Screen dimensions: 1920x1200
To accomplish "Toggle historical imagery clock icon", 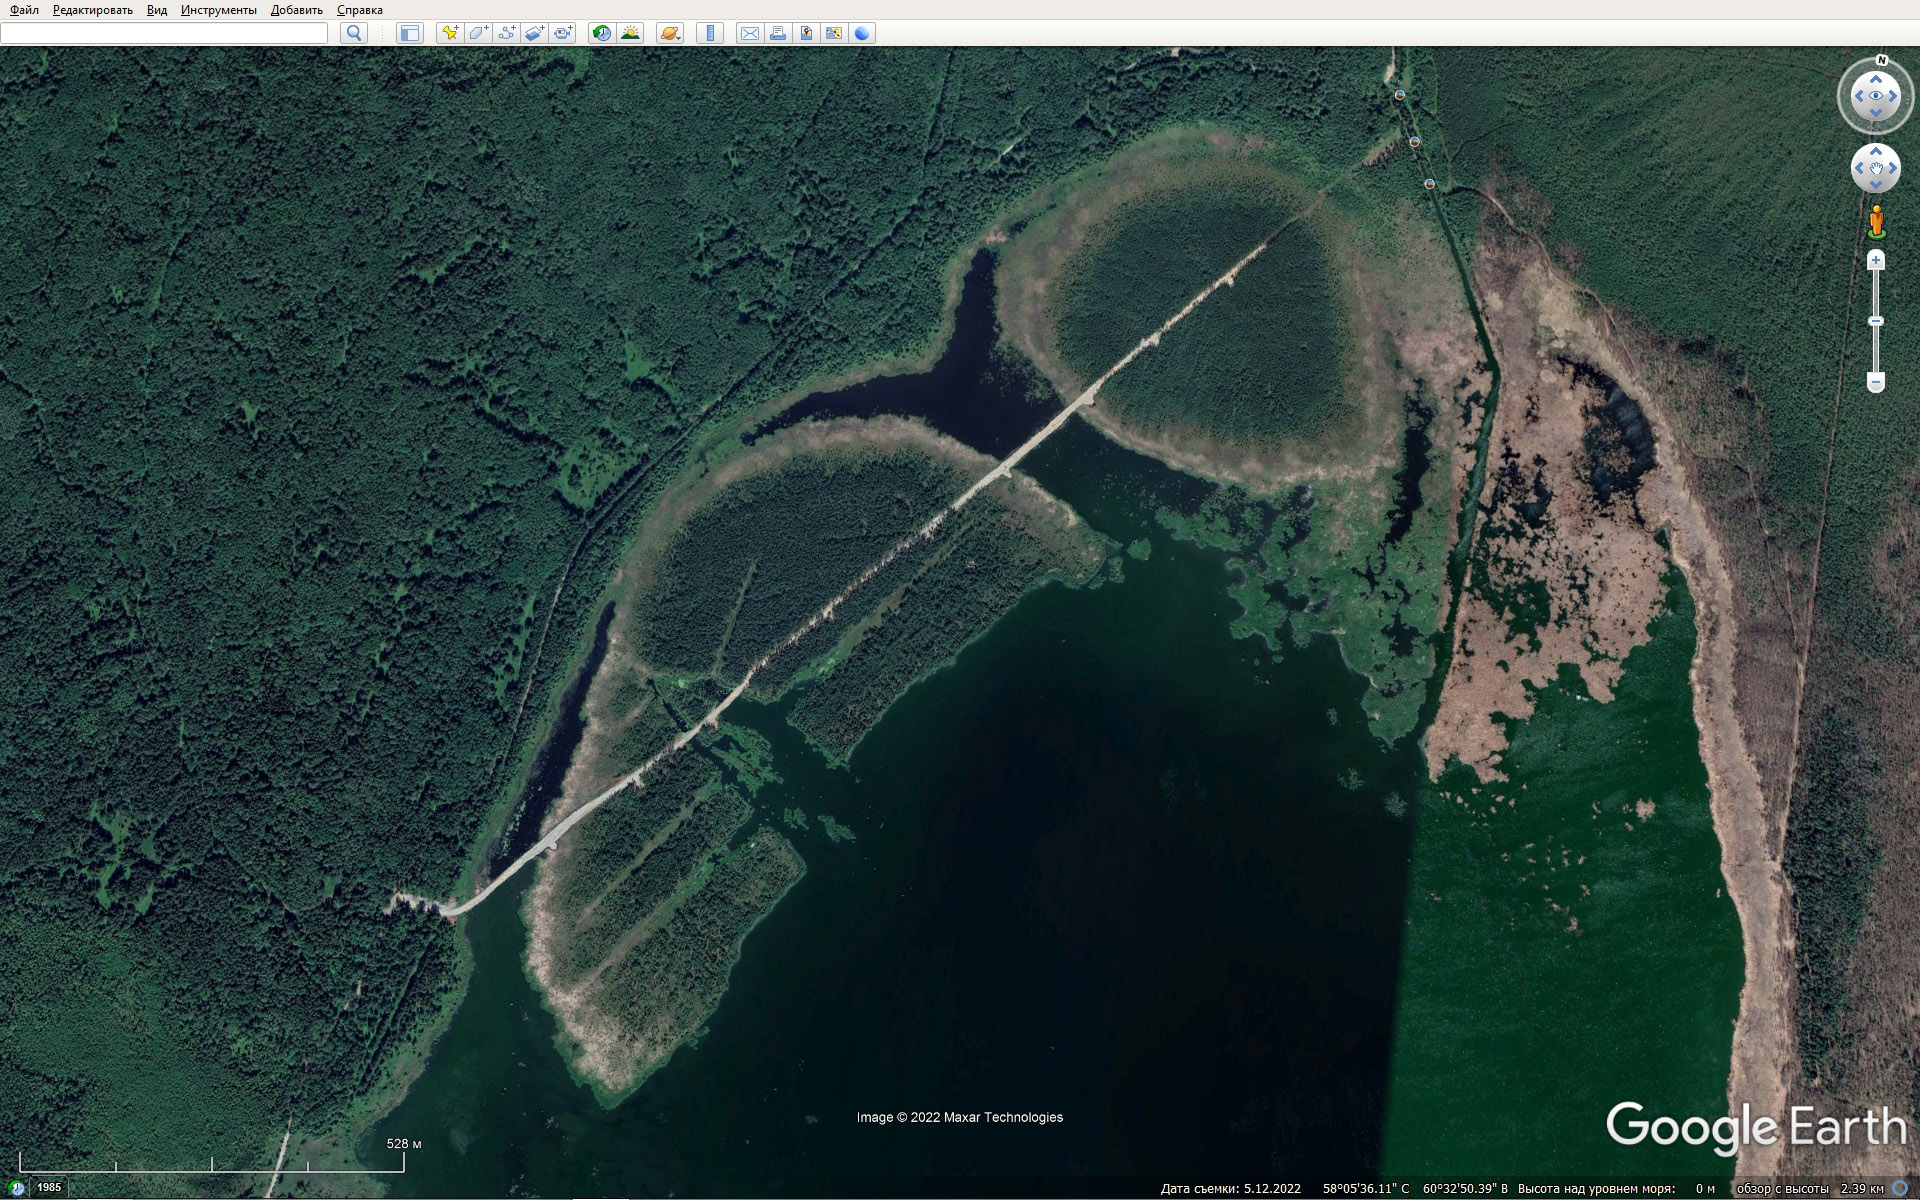I will point(601,33).
